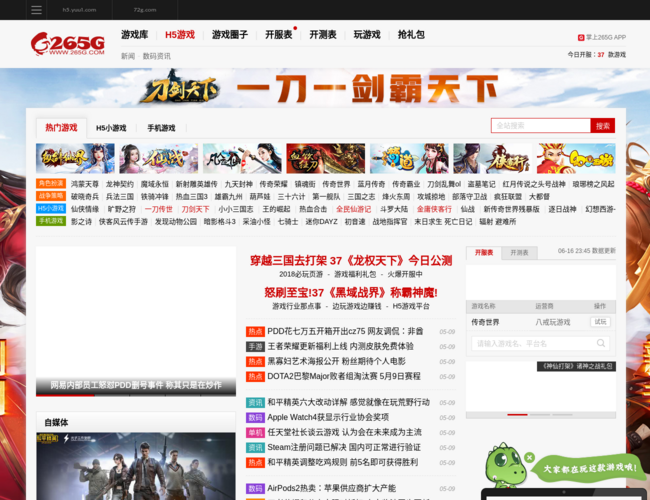Click the green 手机游戏 category tag
The image size is (650, 500).
51,221
